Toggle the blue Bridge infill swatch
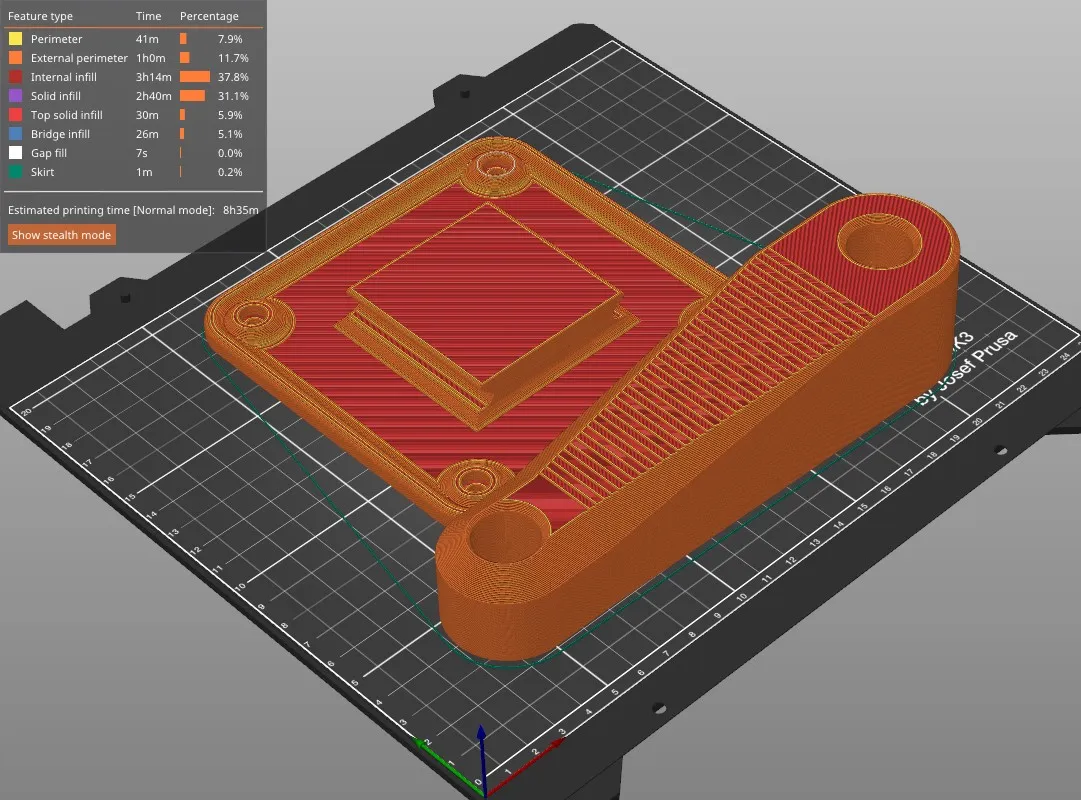1081x800 pixels. 15,134
